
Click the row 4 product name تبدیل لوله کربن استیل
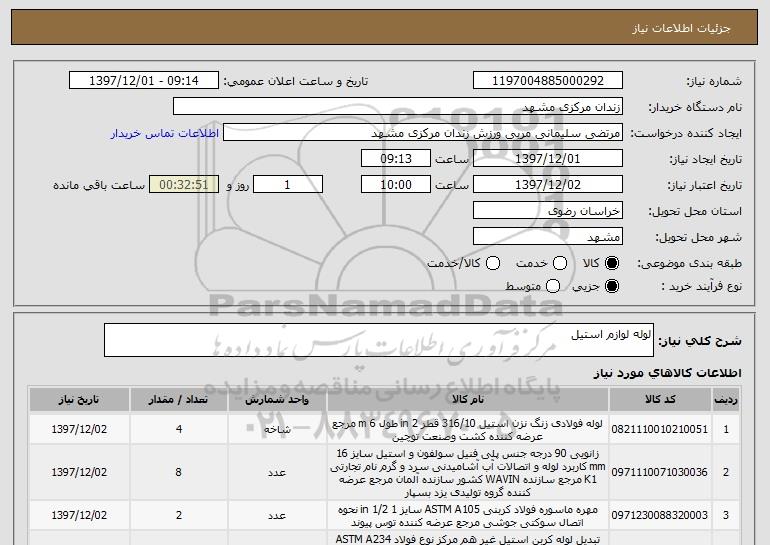(x=468, y=539)
